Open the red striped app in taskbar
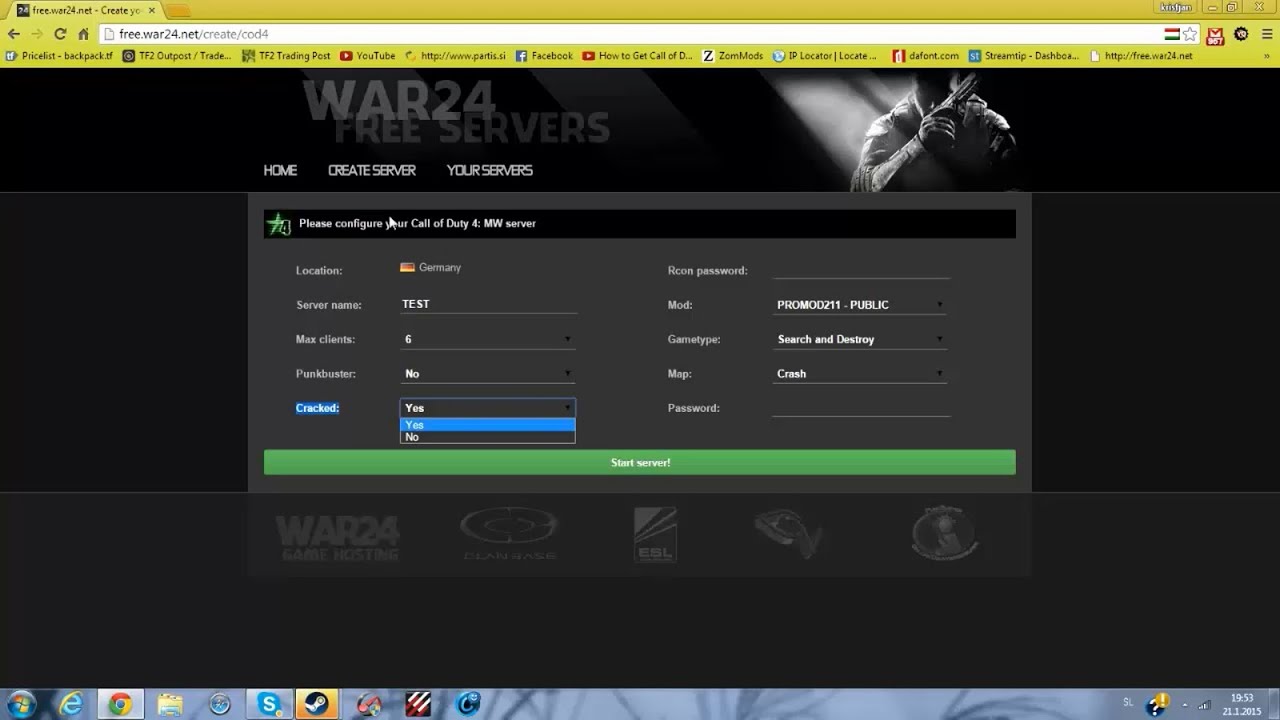The height and width of the screenshot is (720, 1280). point(418,704)
